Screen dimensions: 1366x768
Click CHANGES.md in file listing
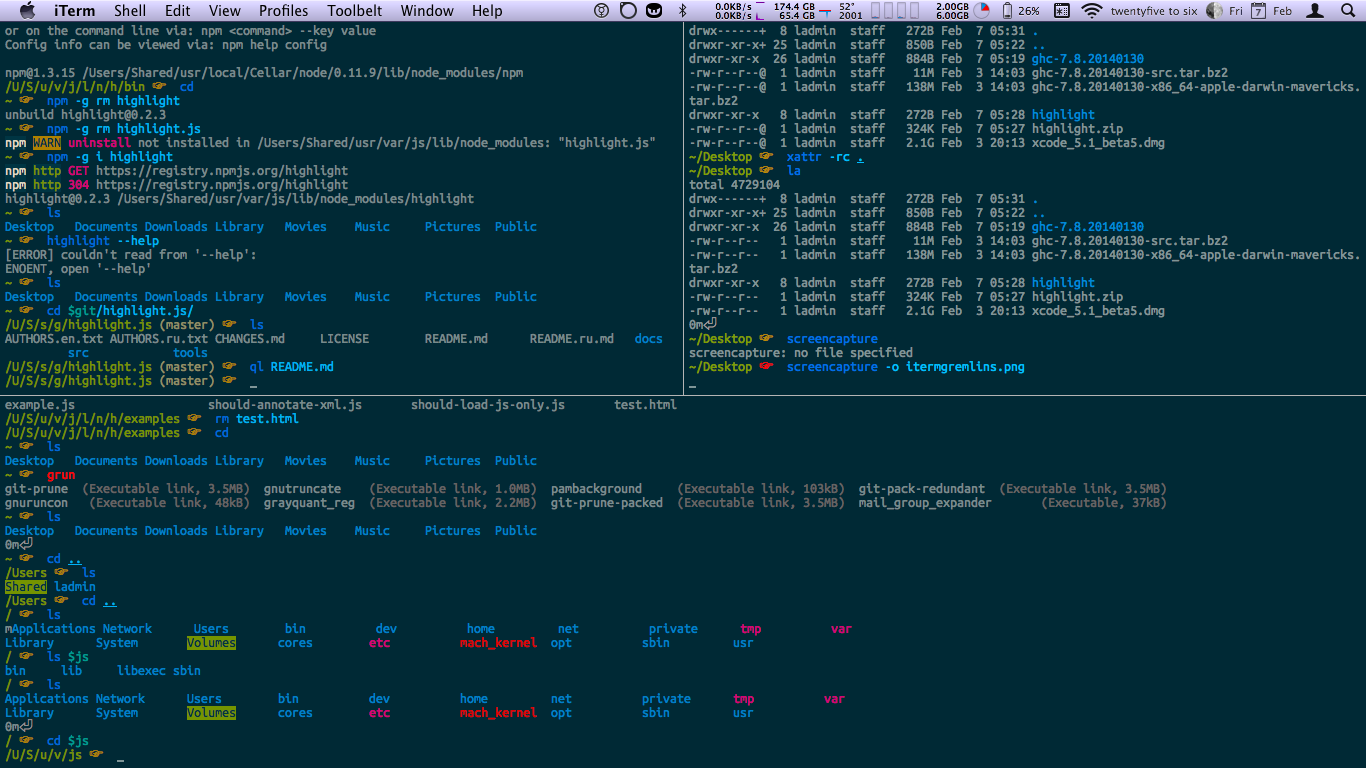pyautogui.click(x=250, y=339)
